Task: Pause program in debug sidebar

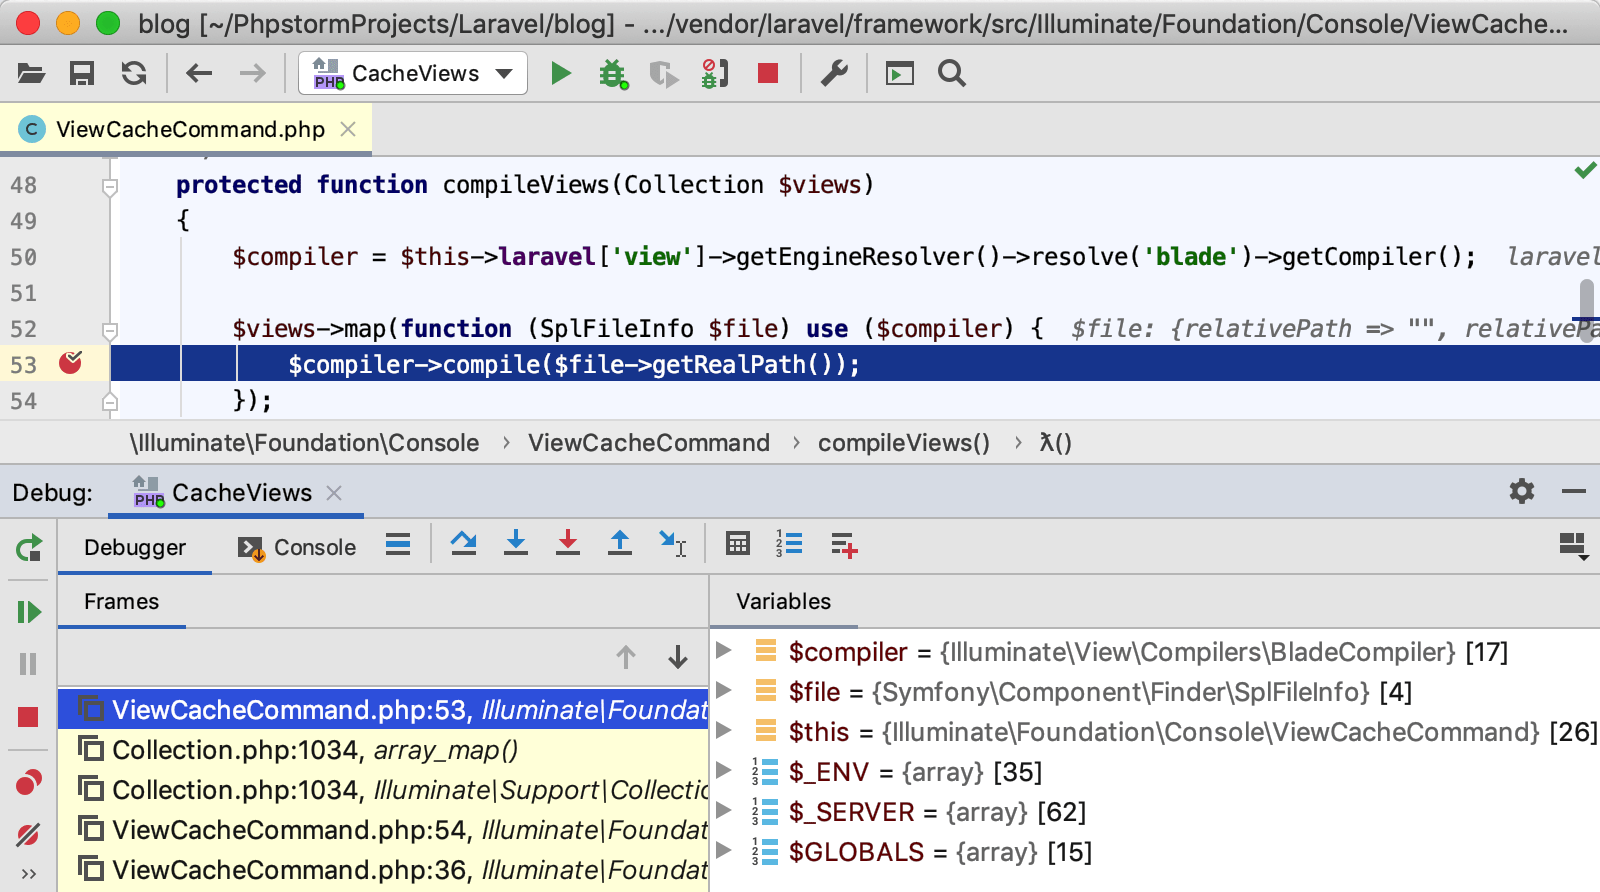Action: (28, 664)
